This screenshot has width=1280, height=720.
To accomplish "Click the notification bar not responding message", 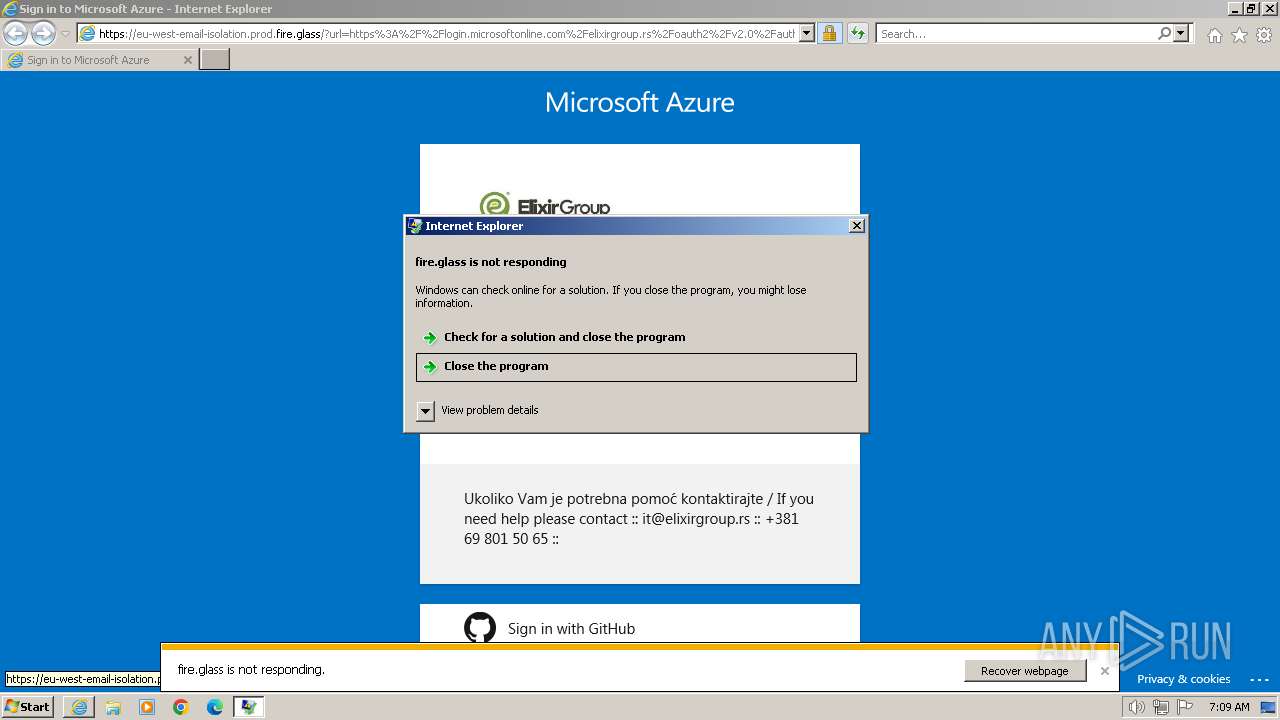I will (x=251, y=670).
